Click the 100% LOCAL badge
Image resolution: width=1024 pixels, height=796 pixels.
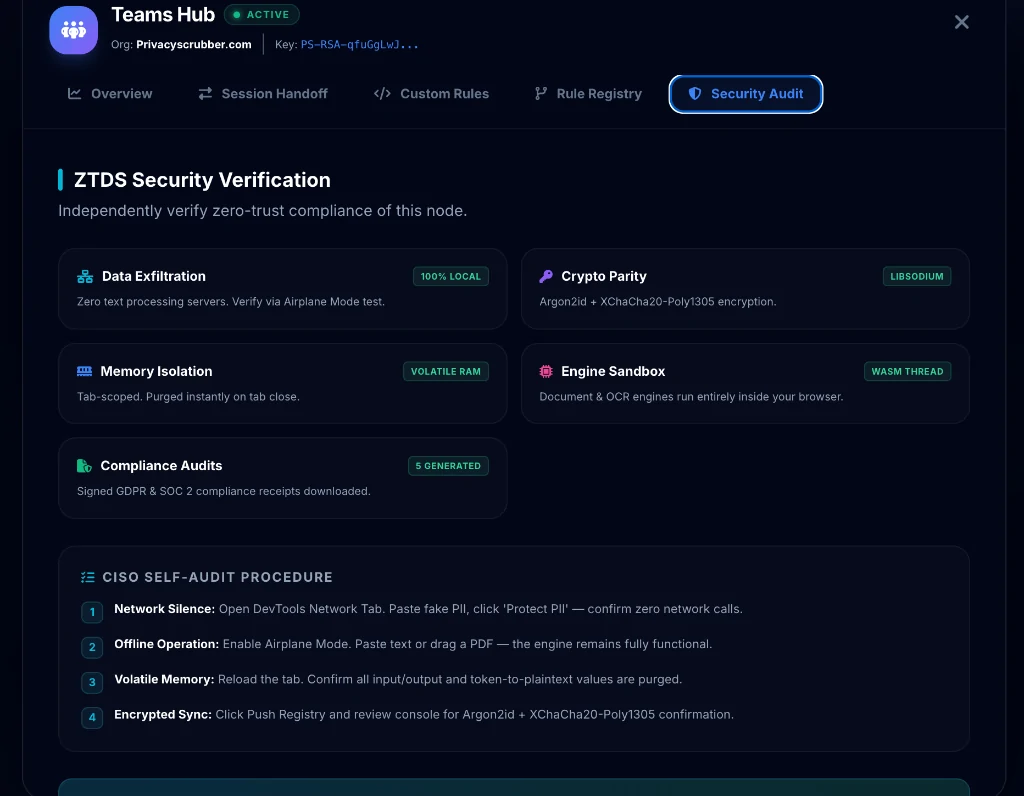(451, 276)
